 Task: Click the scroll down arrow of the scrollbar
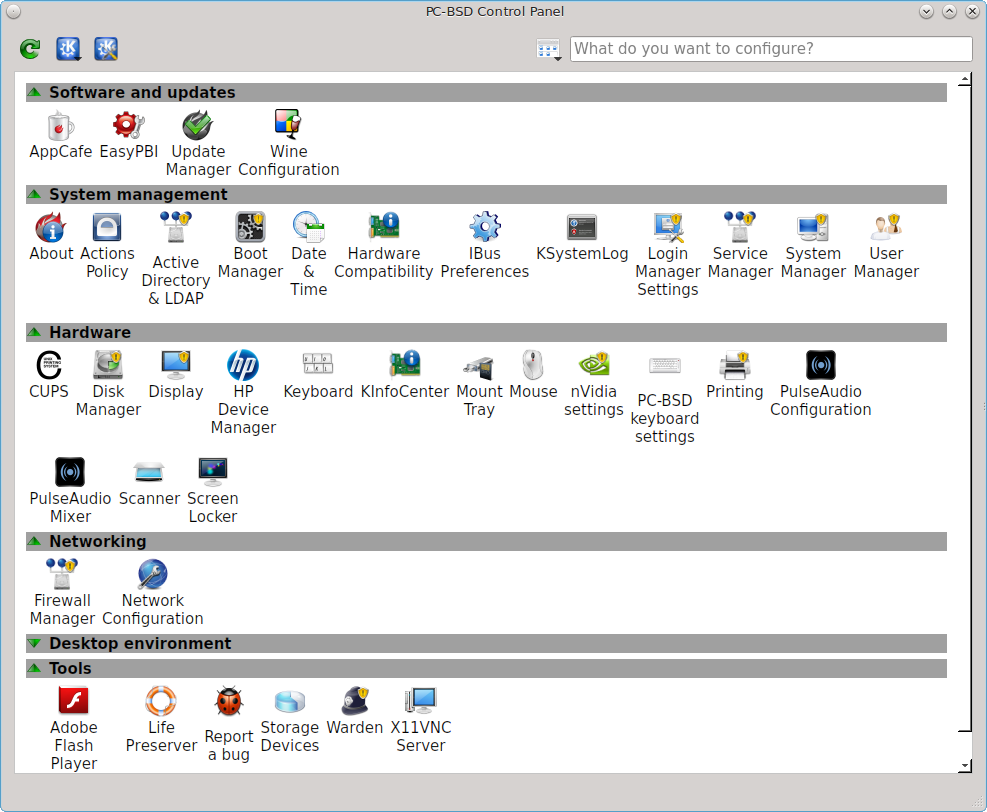coord(965,765)
